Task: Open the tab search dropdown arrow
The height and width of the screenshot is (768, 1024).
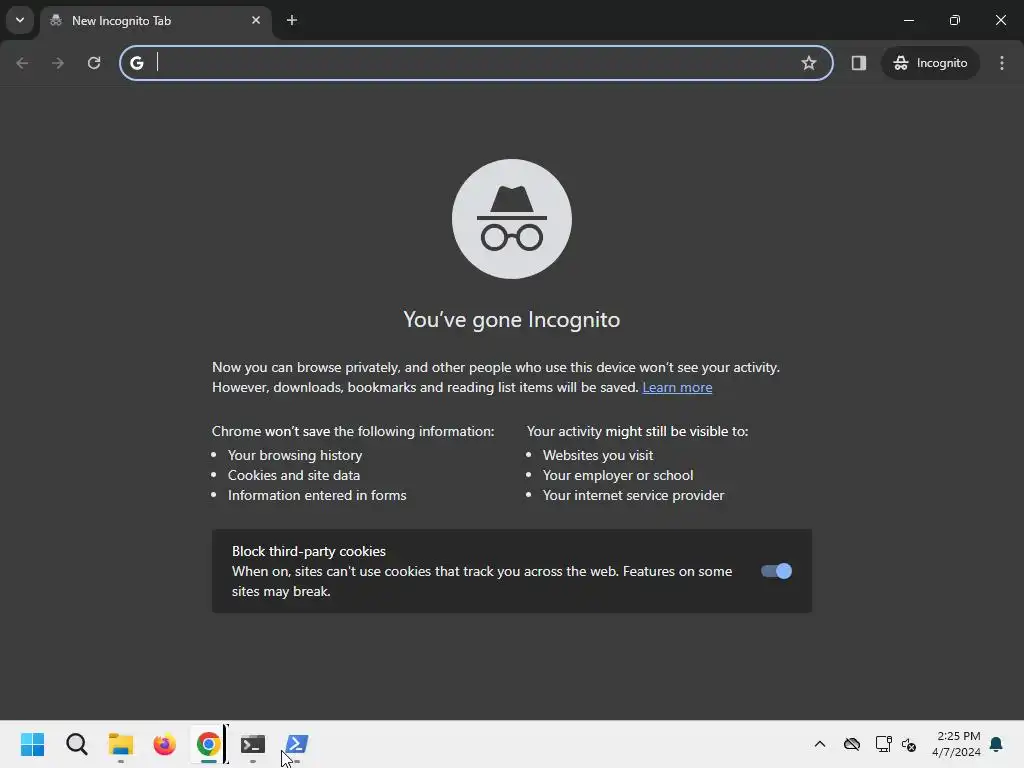Action: [20, 20]
